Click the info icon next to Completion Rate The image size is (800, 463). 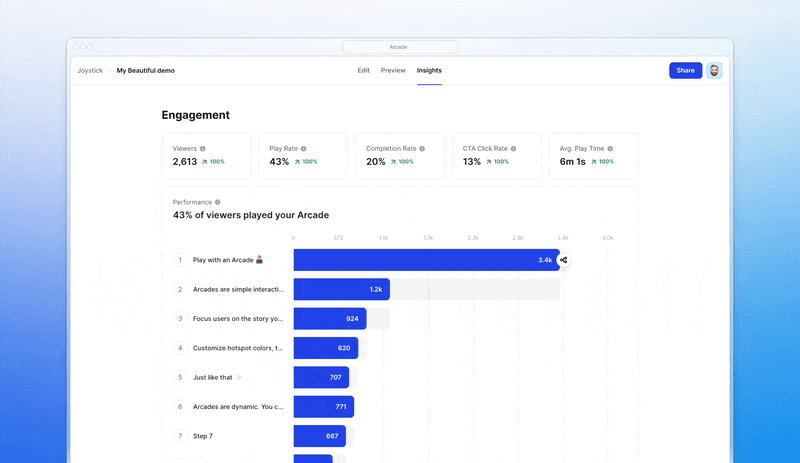pyautogui.click(x=422, y=149)
